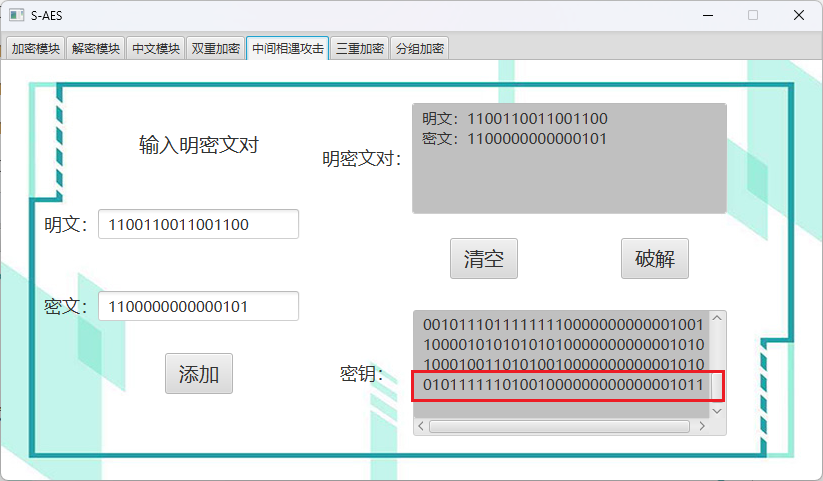Viewport: 823px width, 481px height.
Task: Click right arrow on the horizontal key scrollbar
Action: click(702, 426)
